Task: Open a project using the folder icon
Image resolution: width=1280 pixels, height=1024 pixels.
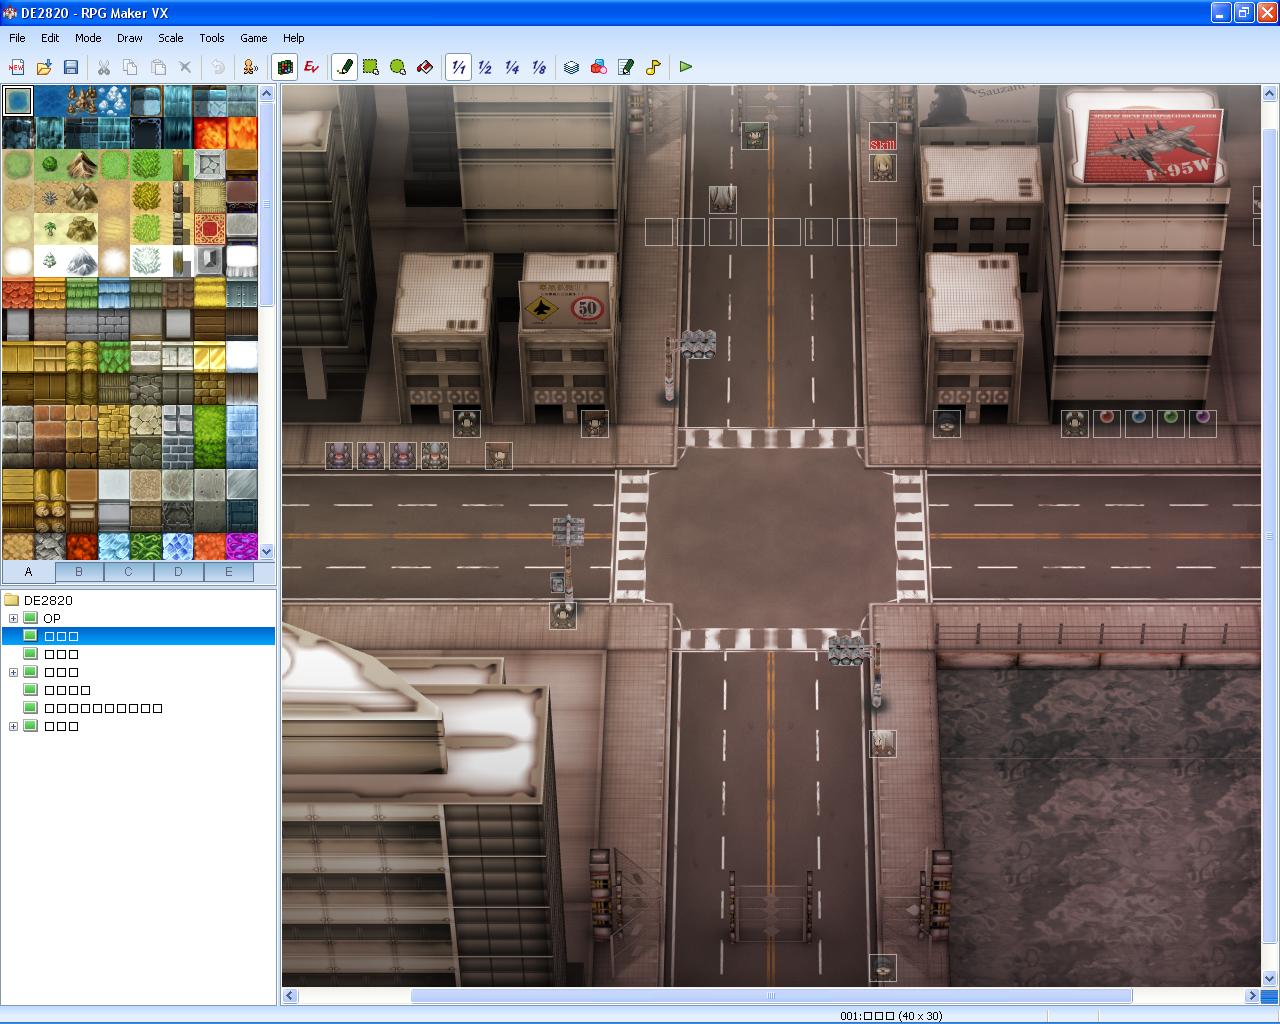Action: pos(44,67)
